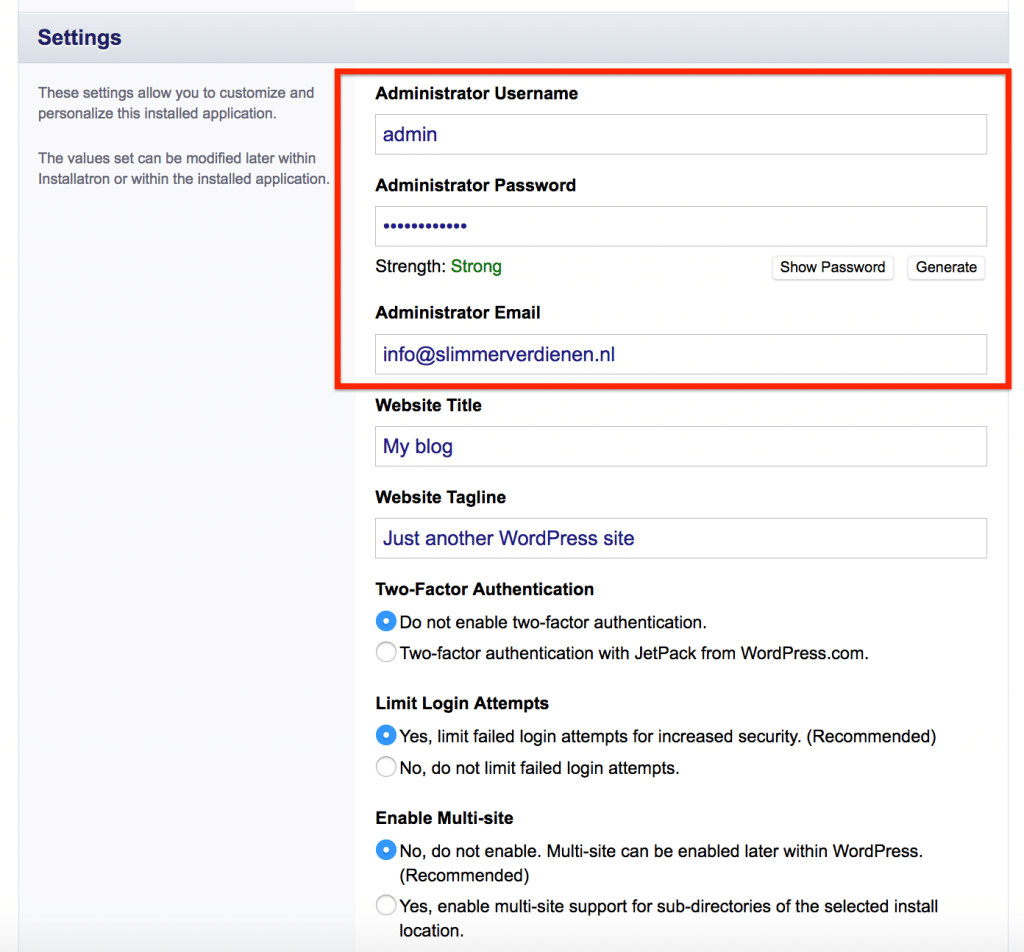Screen dimensions: 1024x952
Task: Click the Two-Factor Authentication heading label
Action: pos(484,589)
